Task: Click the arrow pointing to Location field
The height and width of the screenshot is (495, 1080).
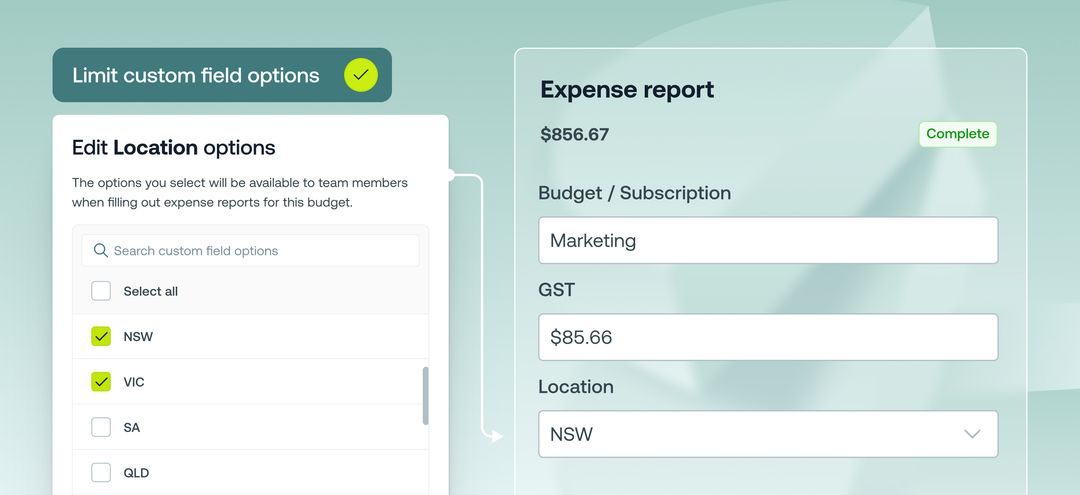Action: tap(494, 436)
